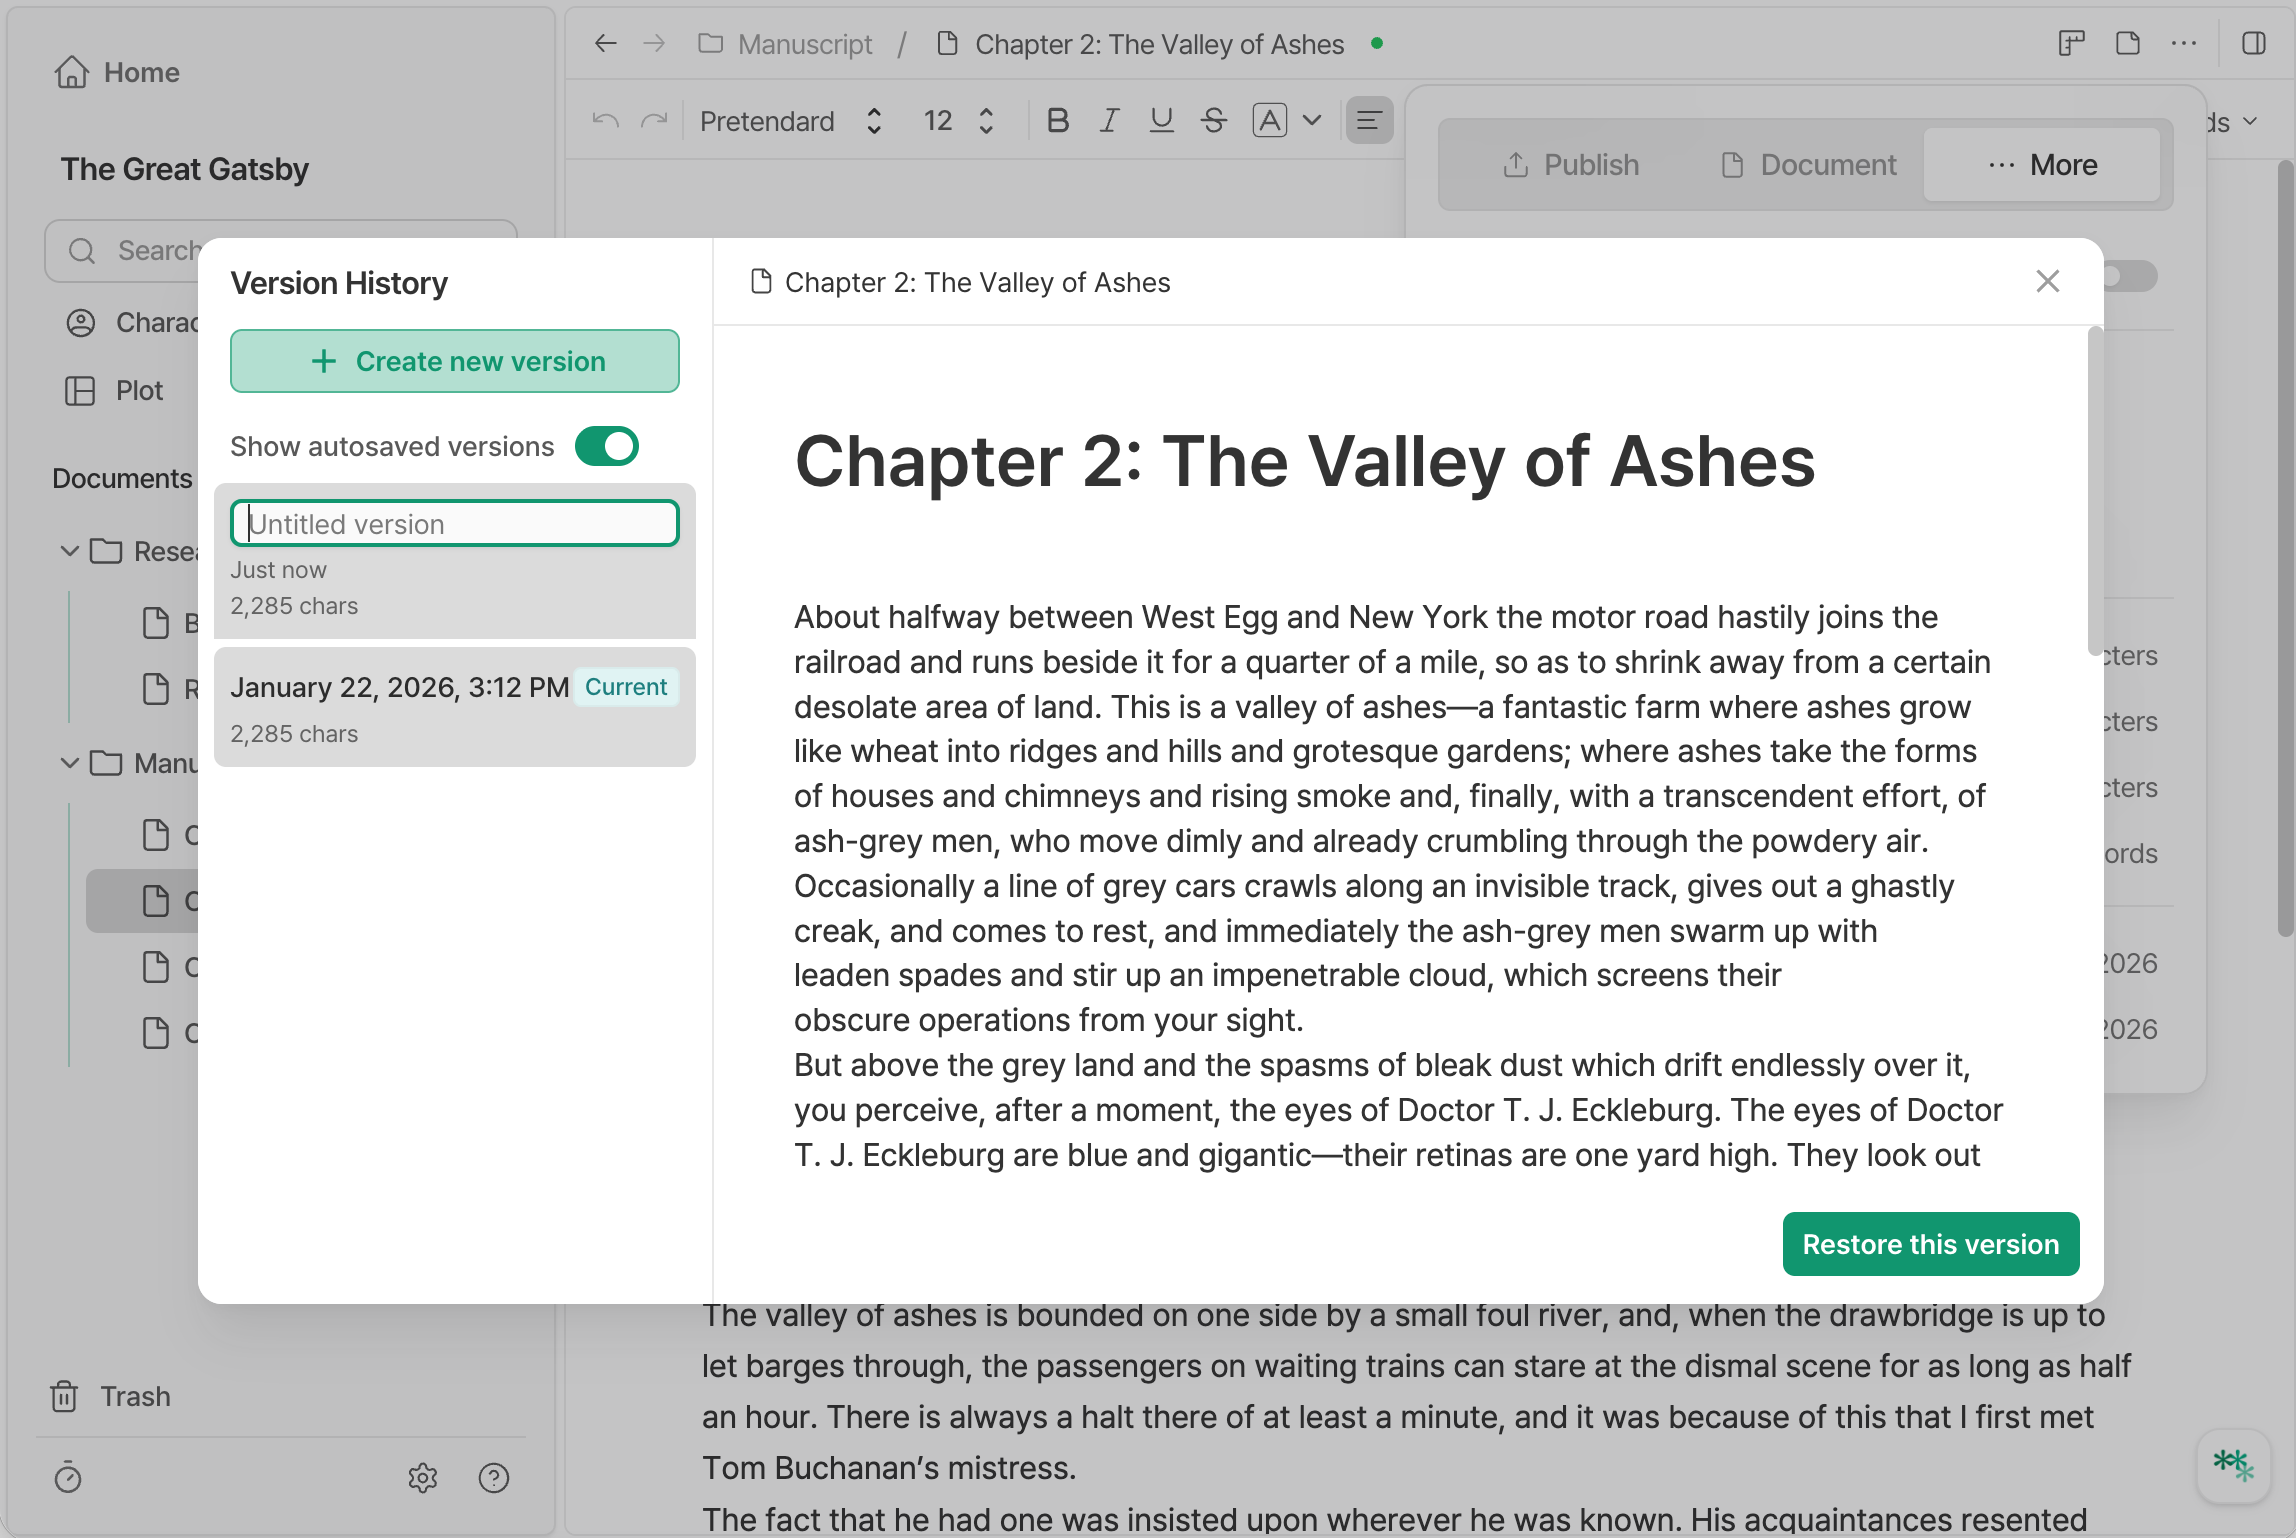This screenshot has height=1538, width=2296.
Task: Open the Trash
Action: coord(110,1396)
